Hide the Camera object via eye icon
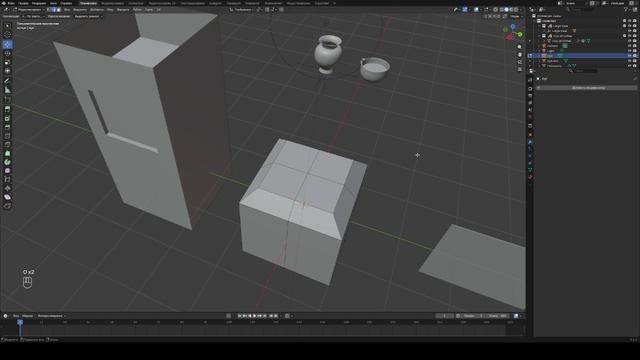Image resolution: width=640 pixels, height=360 pixels. pos(629,46)
